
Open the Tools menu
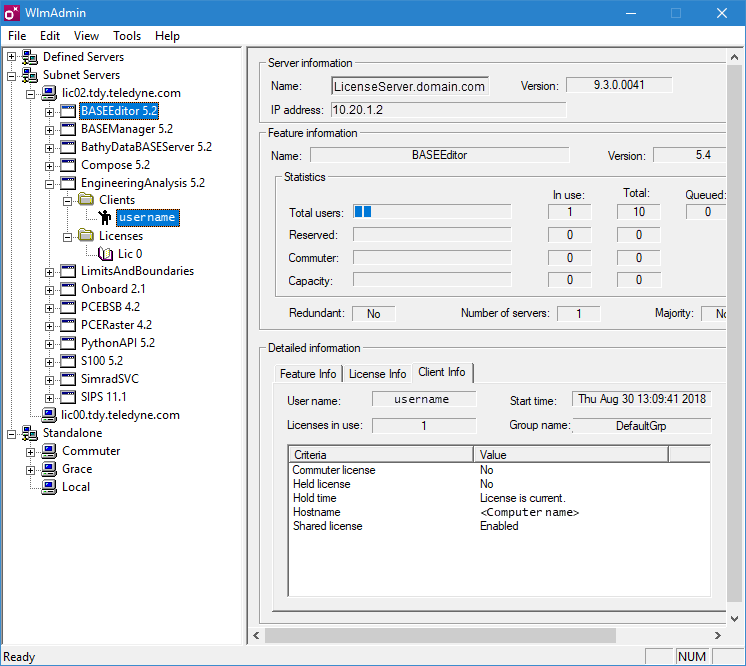127,35
